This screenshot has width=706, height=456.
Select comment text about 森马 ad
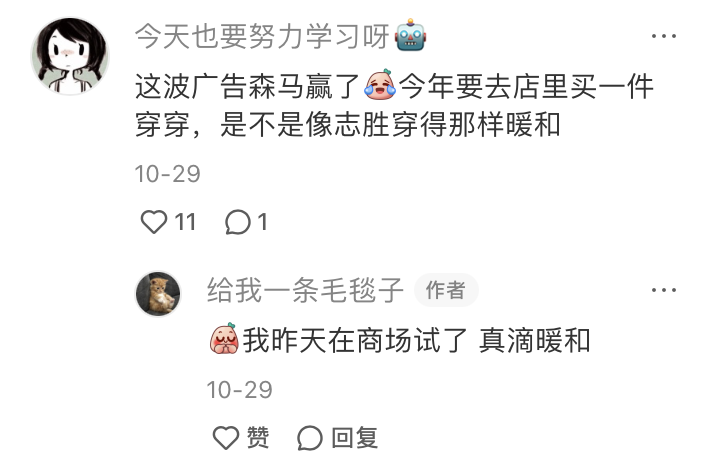[x=394, y=106]
